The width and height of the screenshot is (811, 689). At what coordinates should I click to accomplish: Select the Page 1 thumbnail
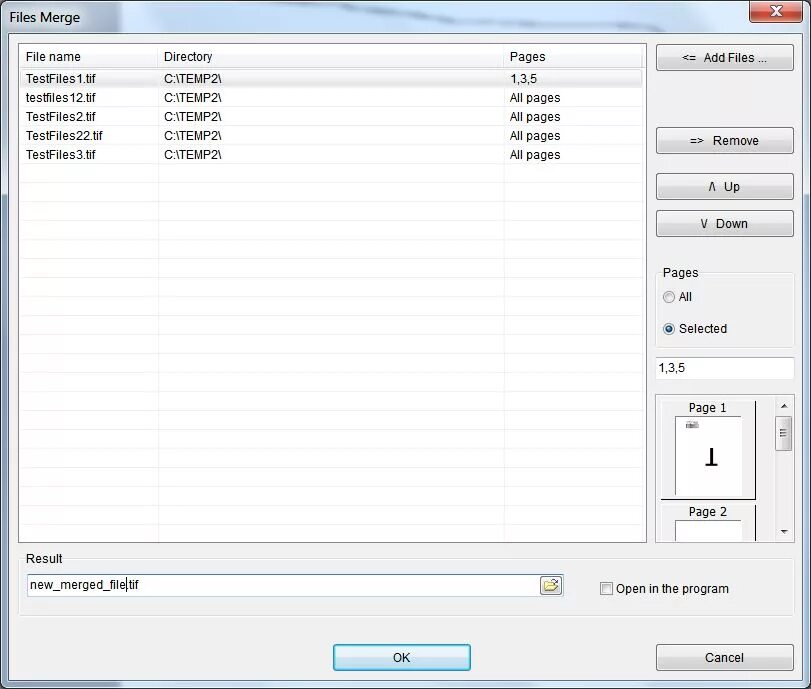pyautogui.click(x=708, y=450)
